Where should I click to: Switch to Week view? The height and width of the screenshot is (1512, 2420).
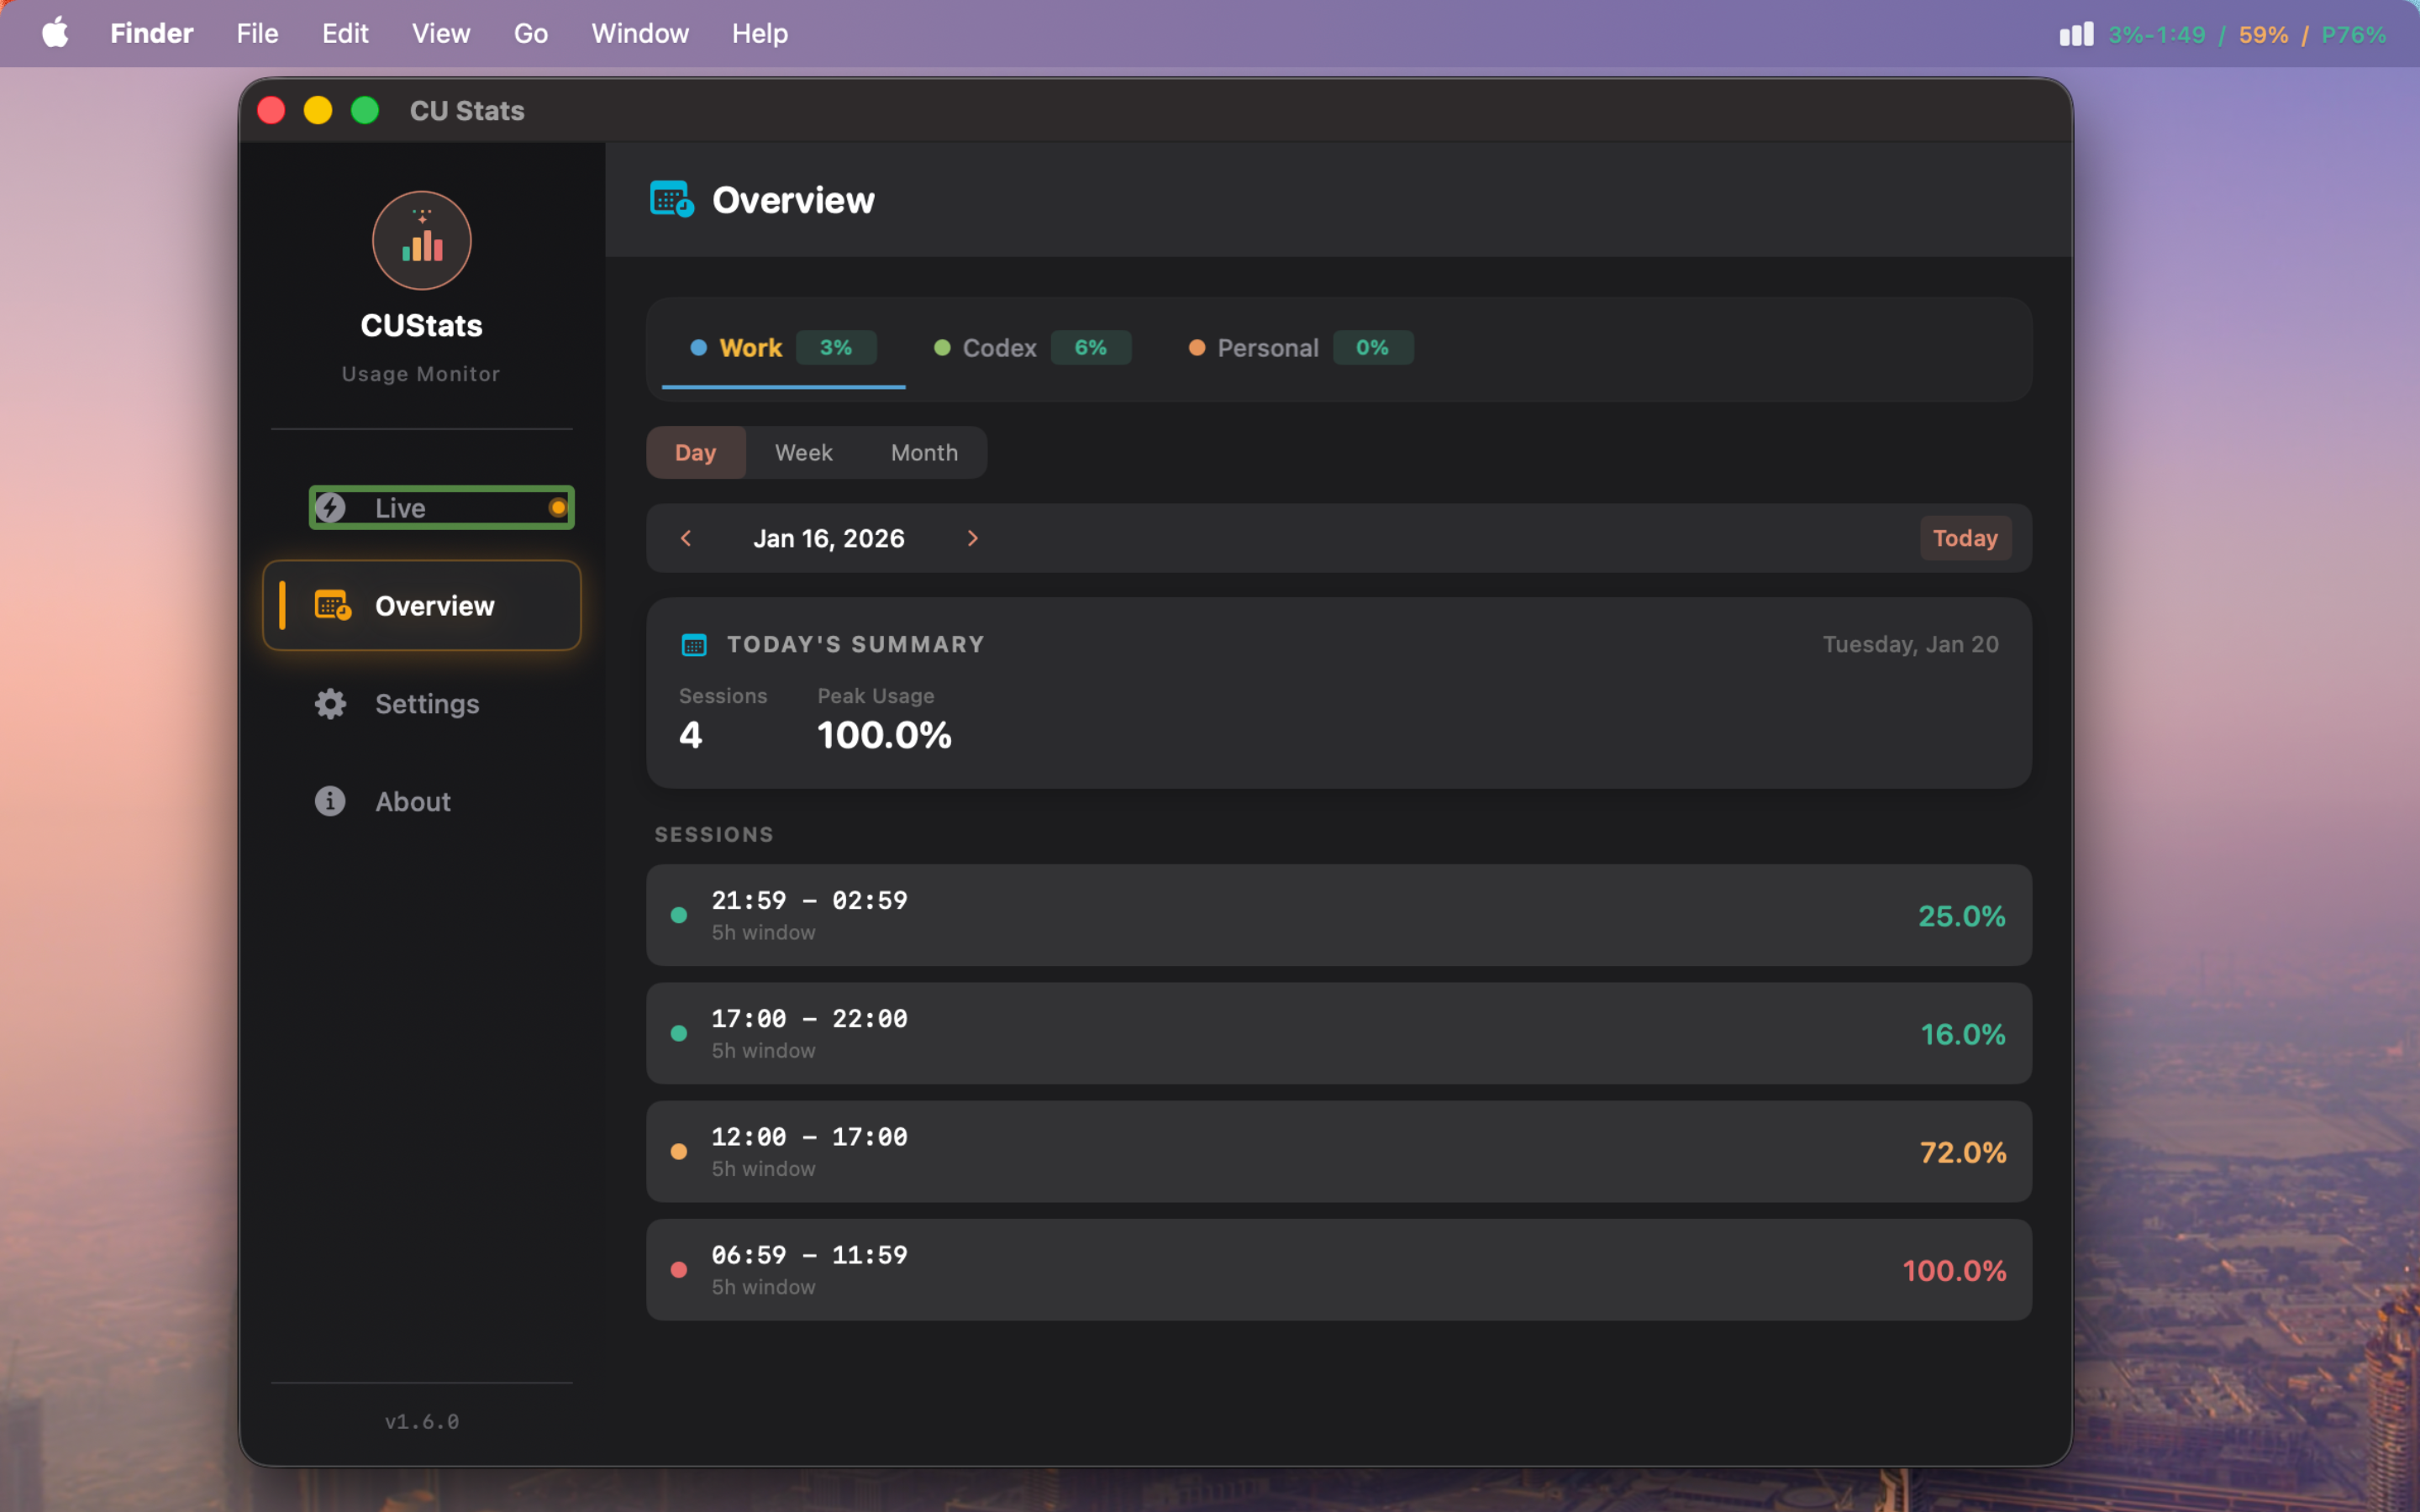click(x=803, y=452)
